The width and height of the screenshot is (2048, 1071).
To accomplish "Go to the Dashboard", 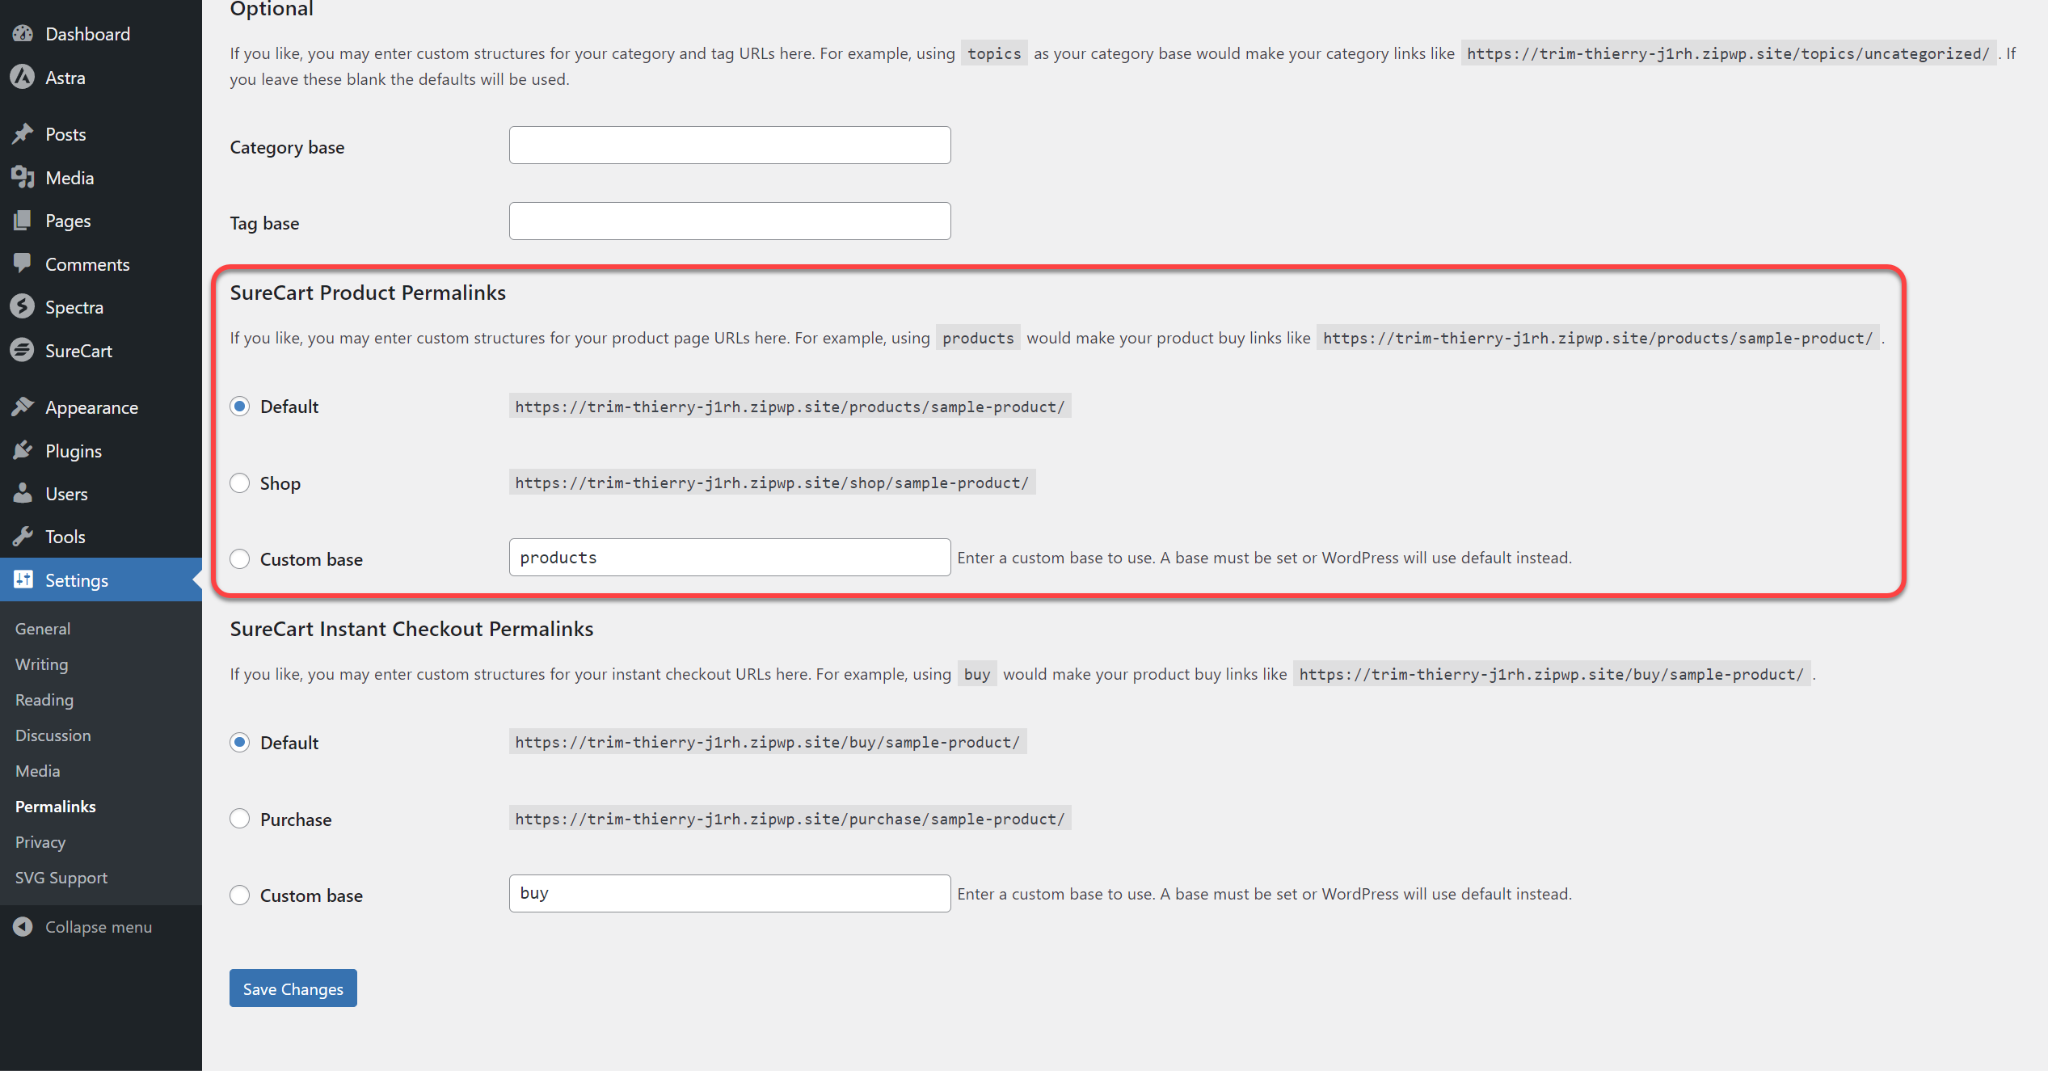I will [x=87, y=33].
